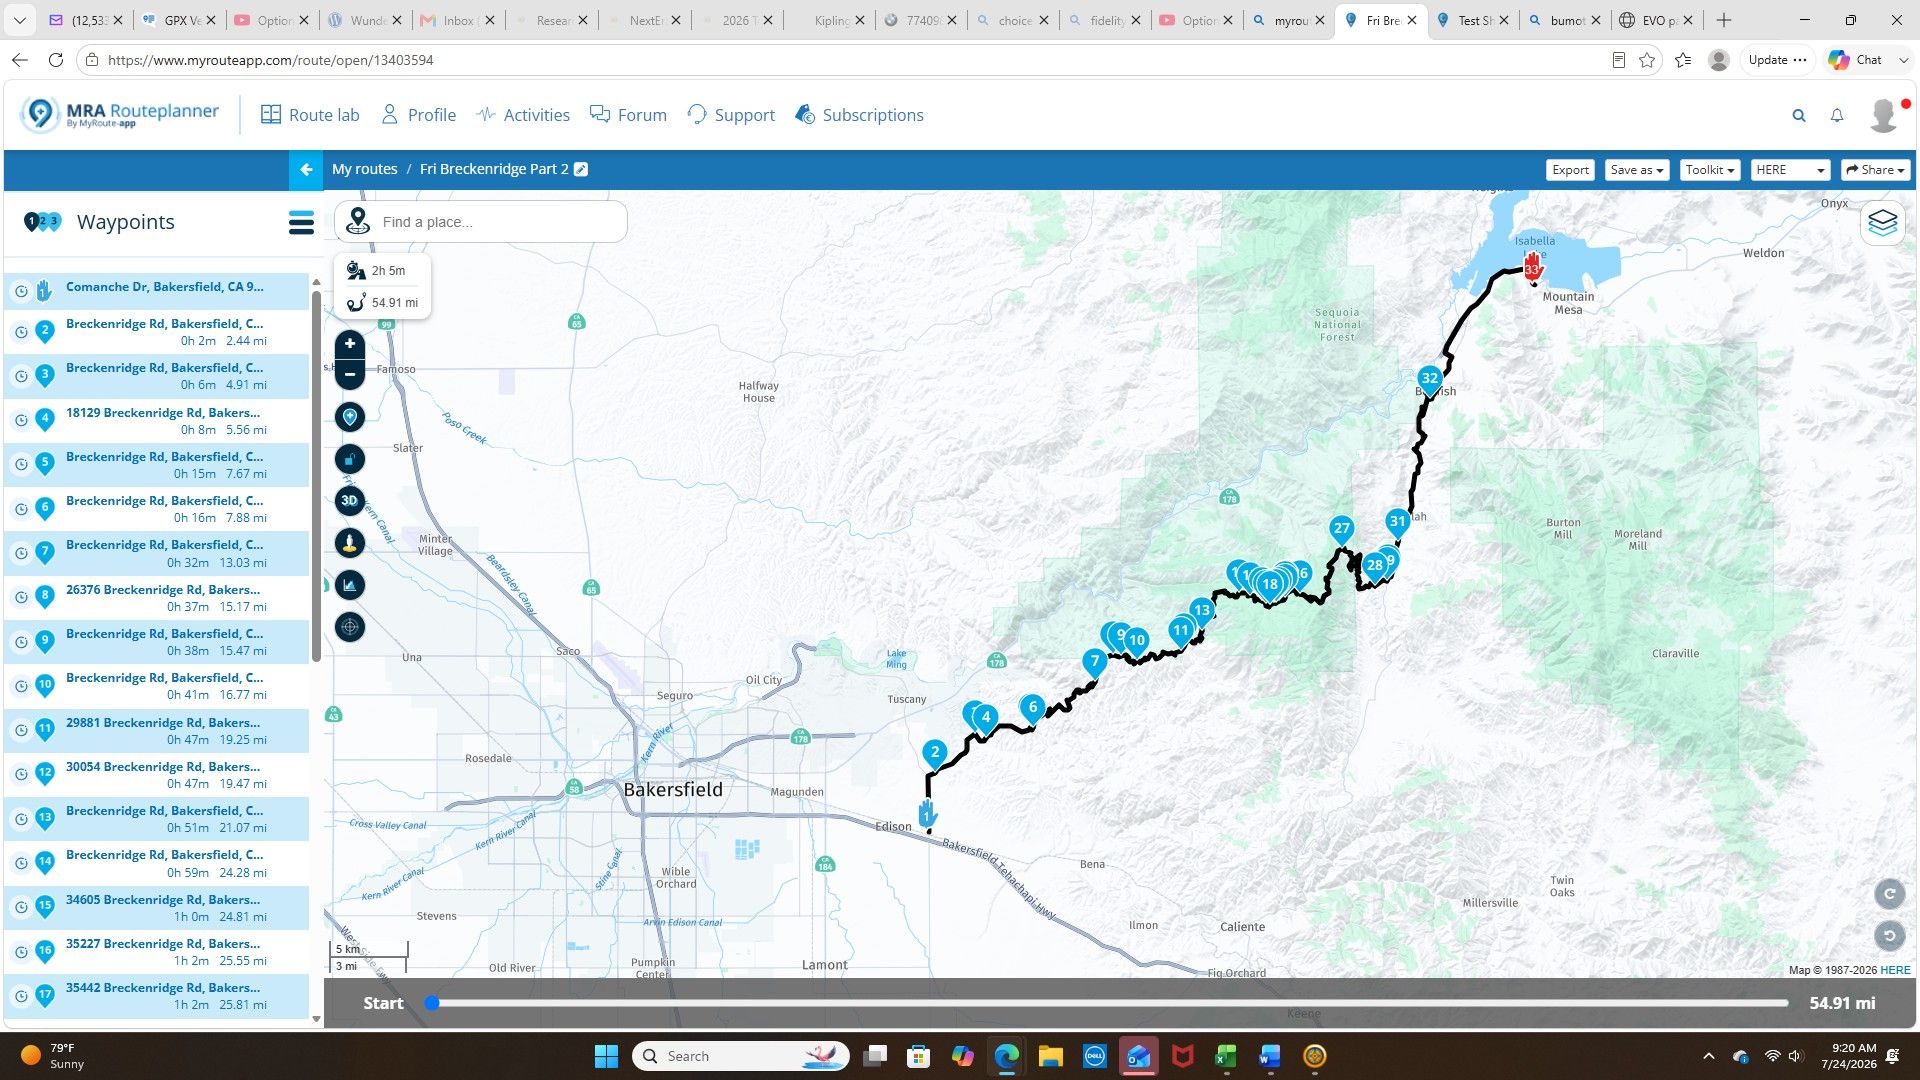The image size is (1920, 1080).
Task: Open the elevation profile chart icon
Action: [349, 585]
